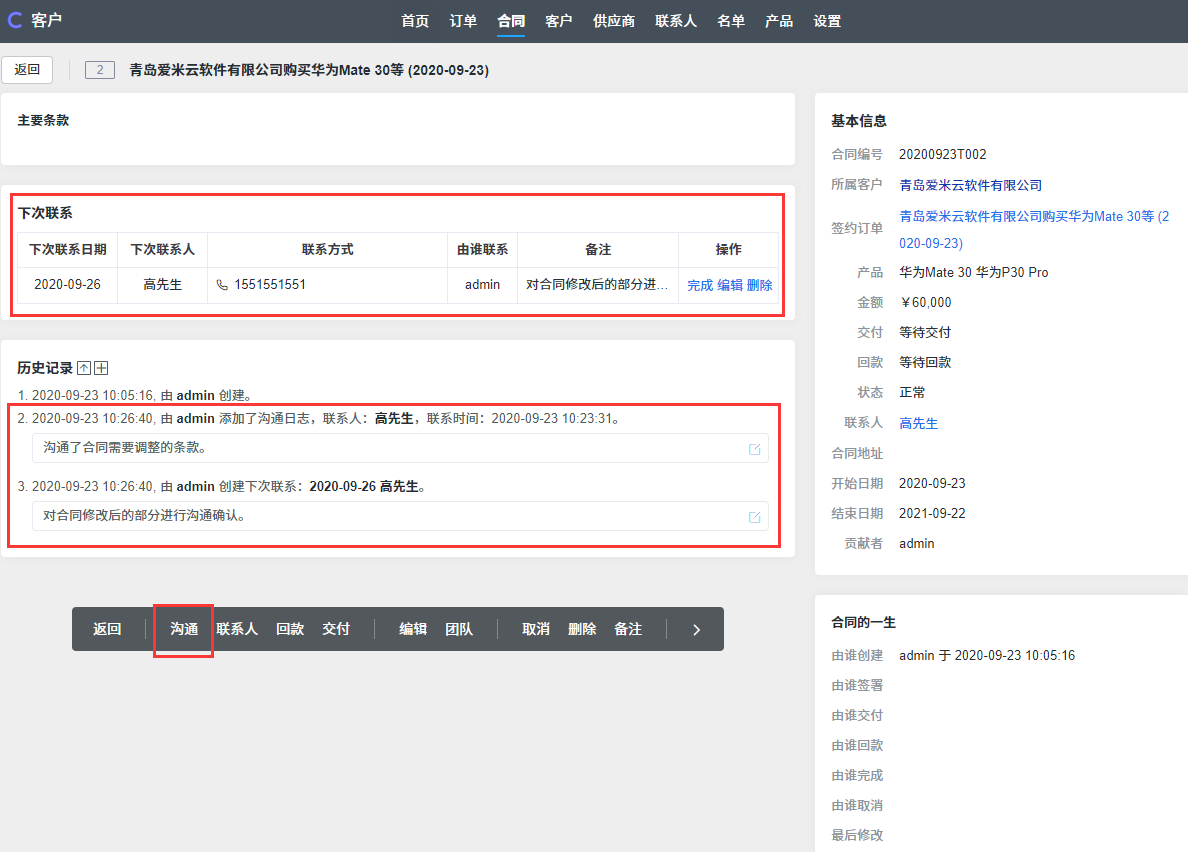The image size is (1188, 852).
Task: Click 沟通 in the bottom action bar
Action: (184, 629)
